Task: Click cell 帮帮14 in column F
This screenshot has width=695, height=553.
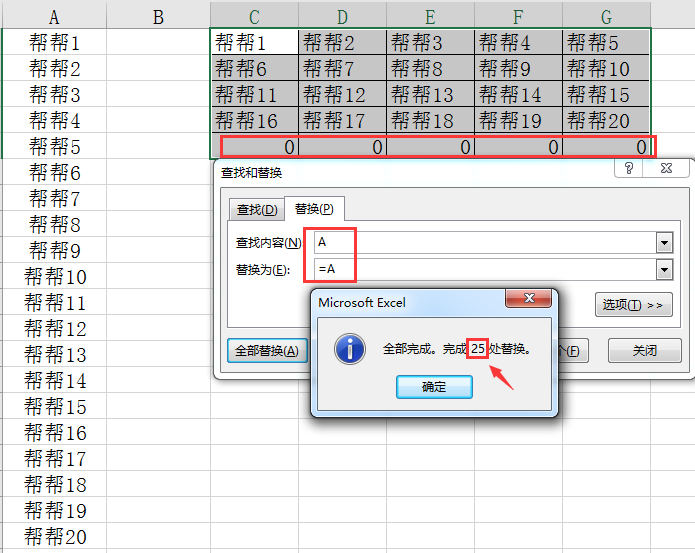Action: tap(518, 94)
